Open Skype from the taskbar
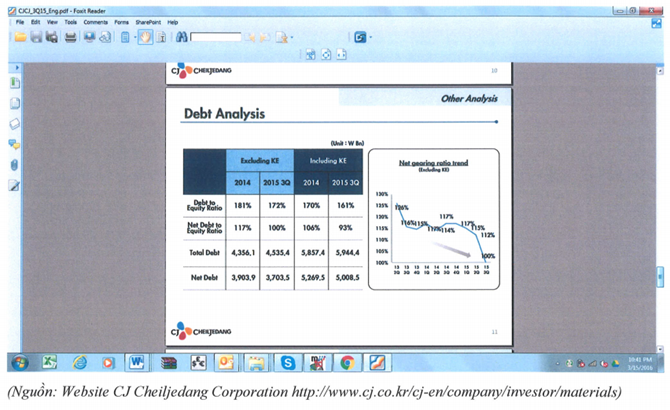 (288, 362)
